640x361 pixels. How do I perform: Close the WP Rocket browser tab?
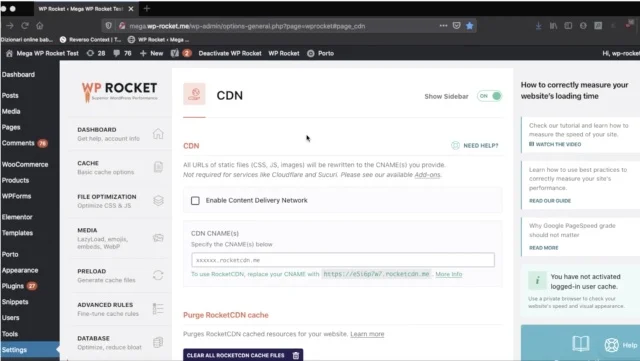pos(131,9)
